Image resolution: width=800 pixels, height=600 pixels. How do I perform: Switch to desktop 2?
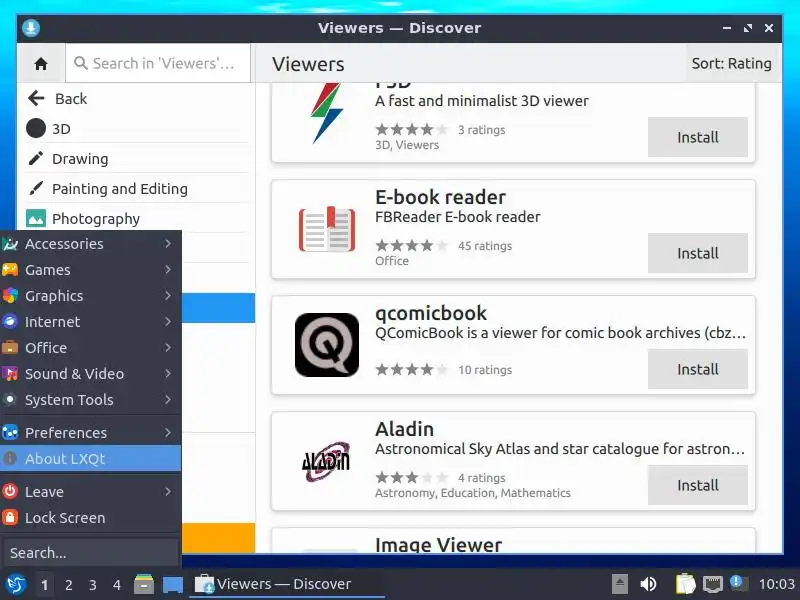point(68,585)
